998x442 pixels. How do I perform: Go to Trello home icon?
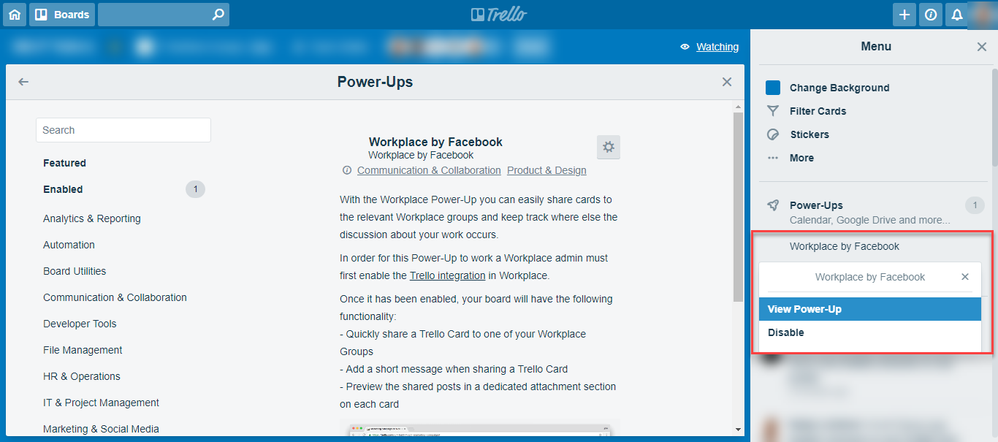[15, 15]
